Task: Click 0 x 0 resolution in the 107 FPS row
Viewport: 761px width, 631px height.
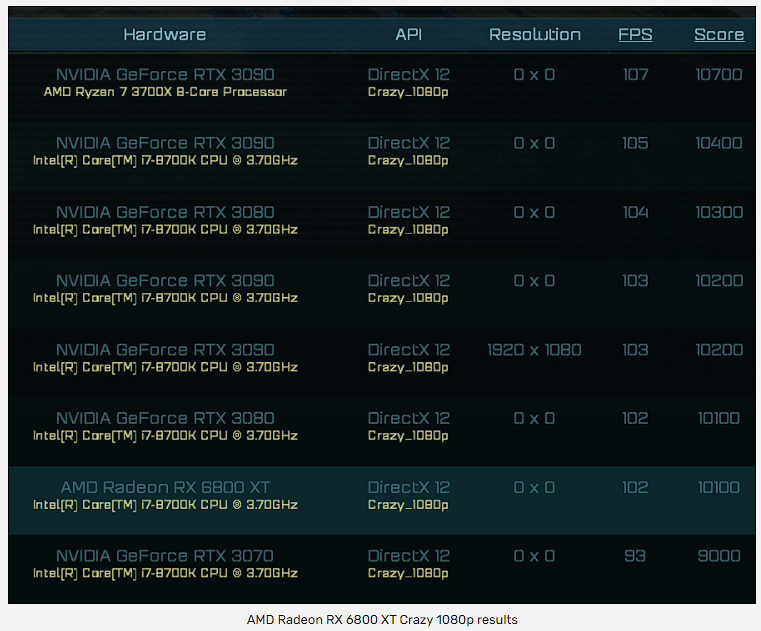Action: 534,74
